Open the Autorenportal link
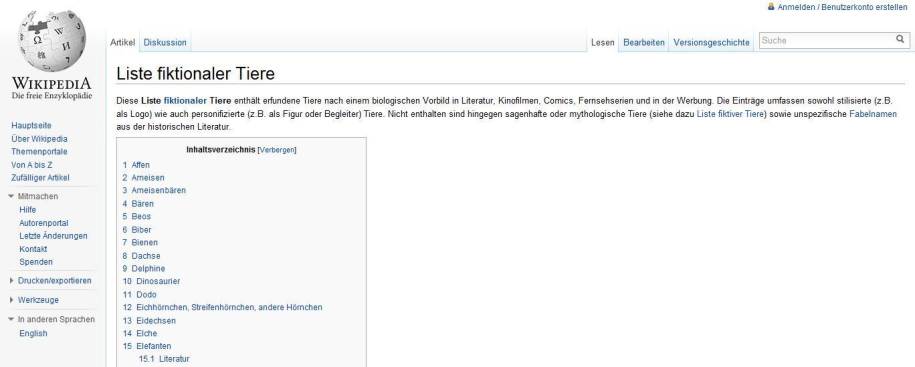This screenshot has height=367, width=915. [x=44, y=223]
